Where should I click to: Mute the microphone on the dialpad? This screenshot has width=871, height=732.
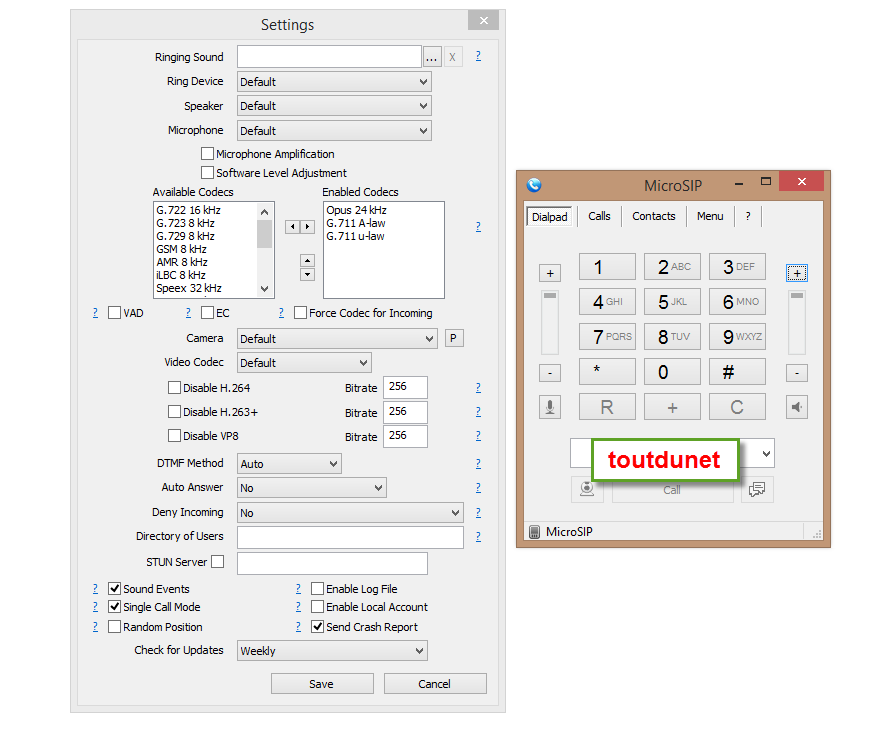tap(549, 407)
